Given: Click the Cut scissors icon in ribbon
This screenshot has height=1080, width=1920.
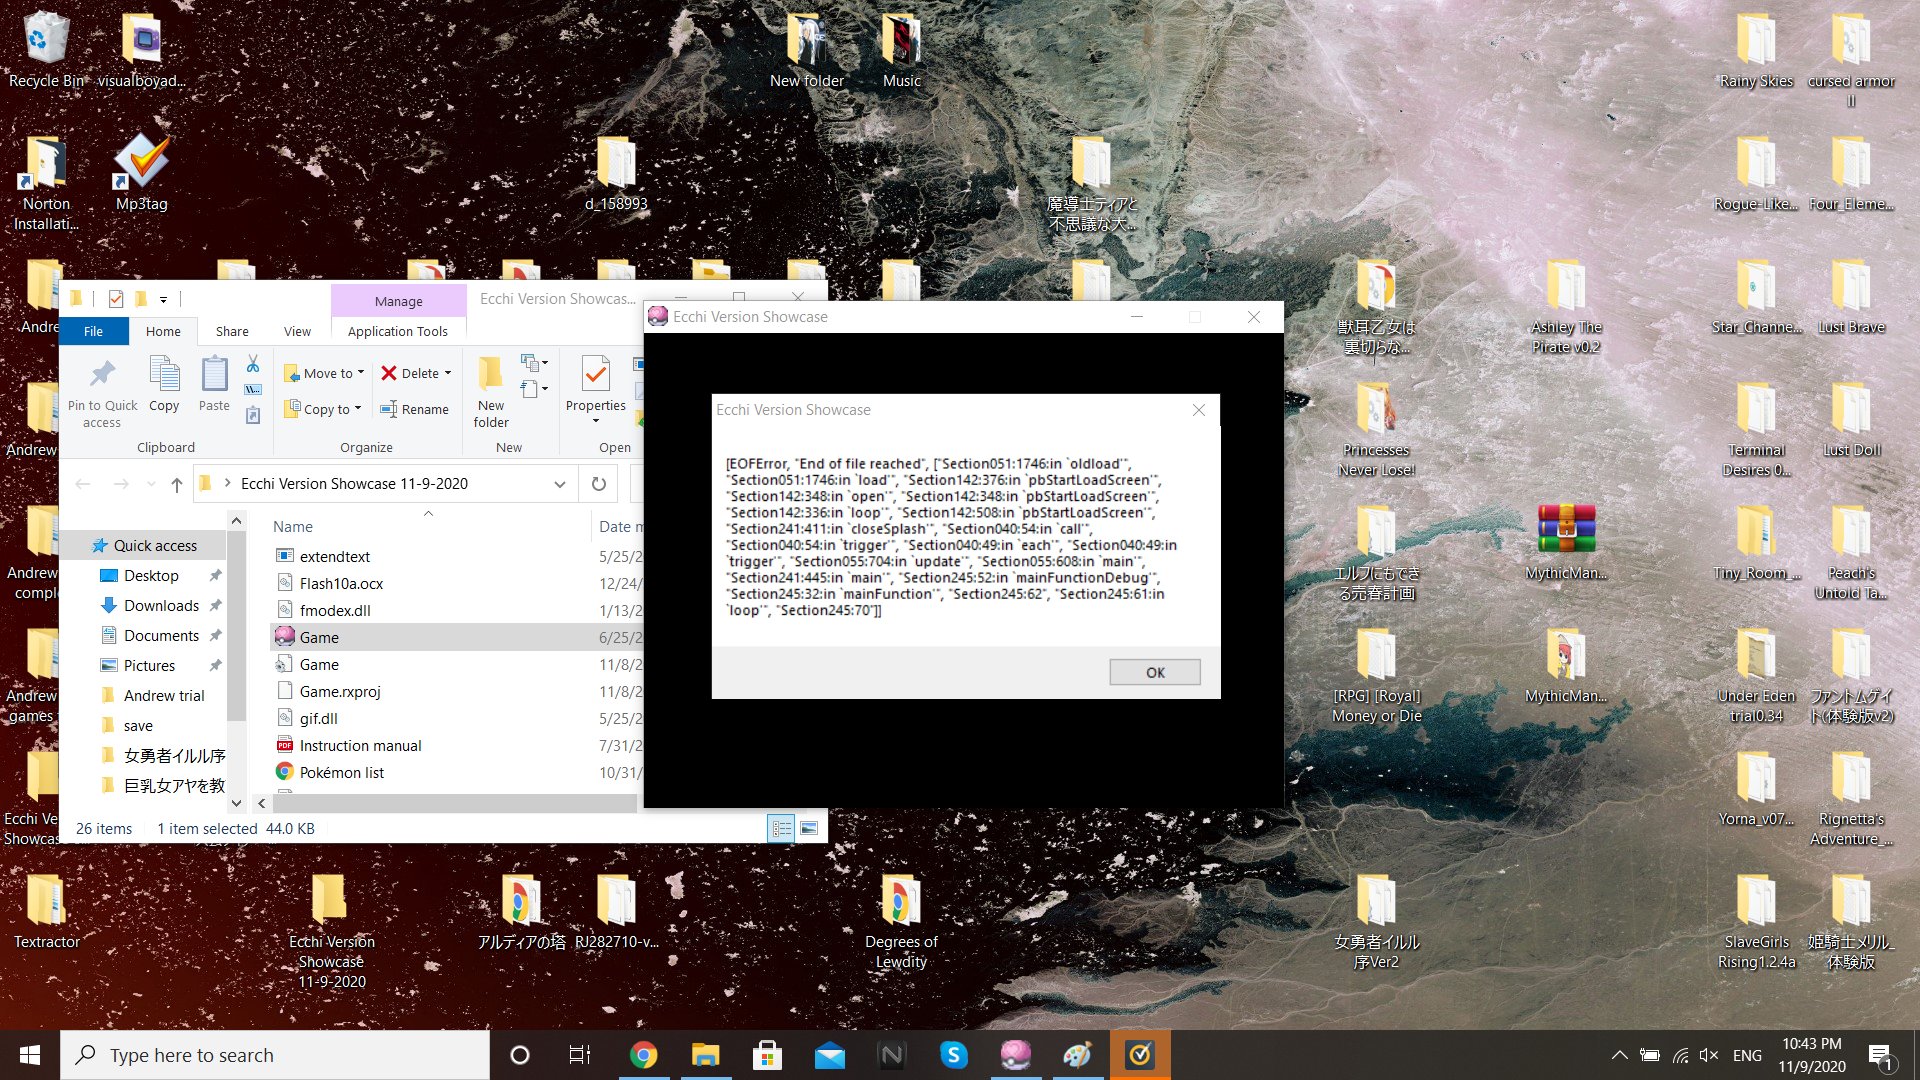Looking at the screenshot, I should coord(253,364).
